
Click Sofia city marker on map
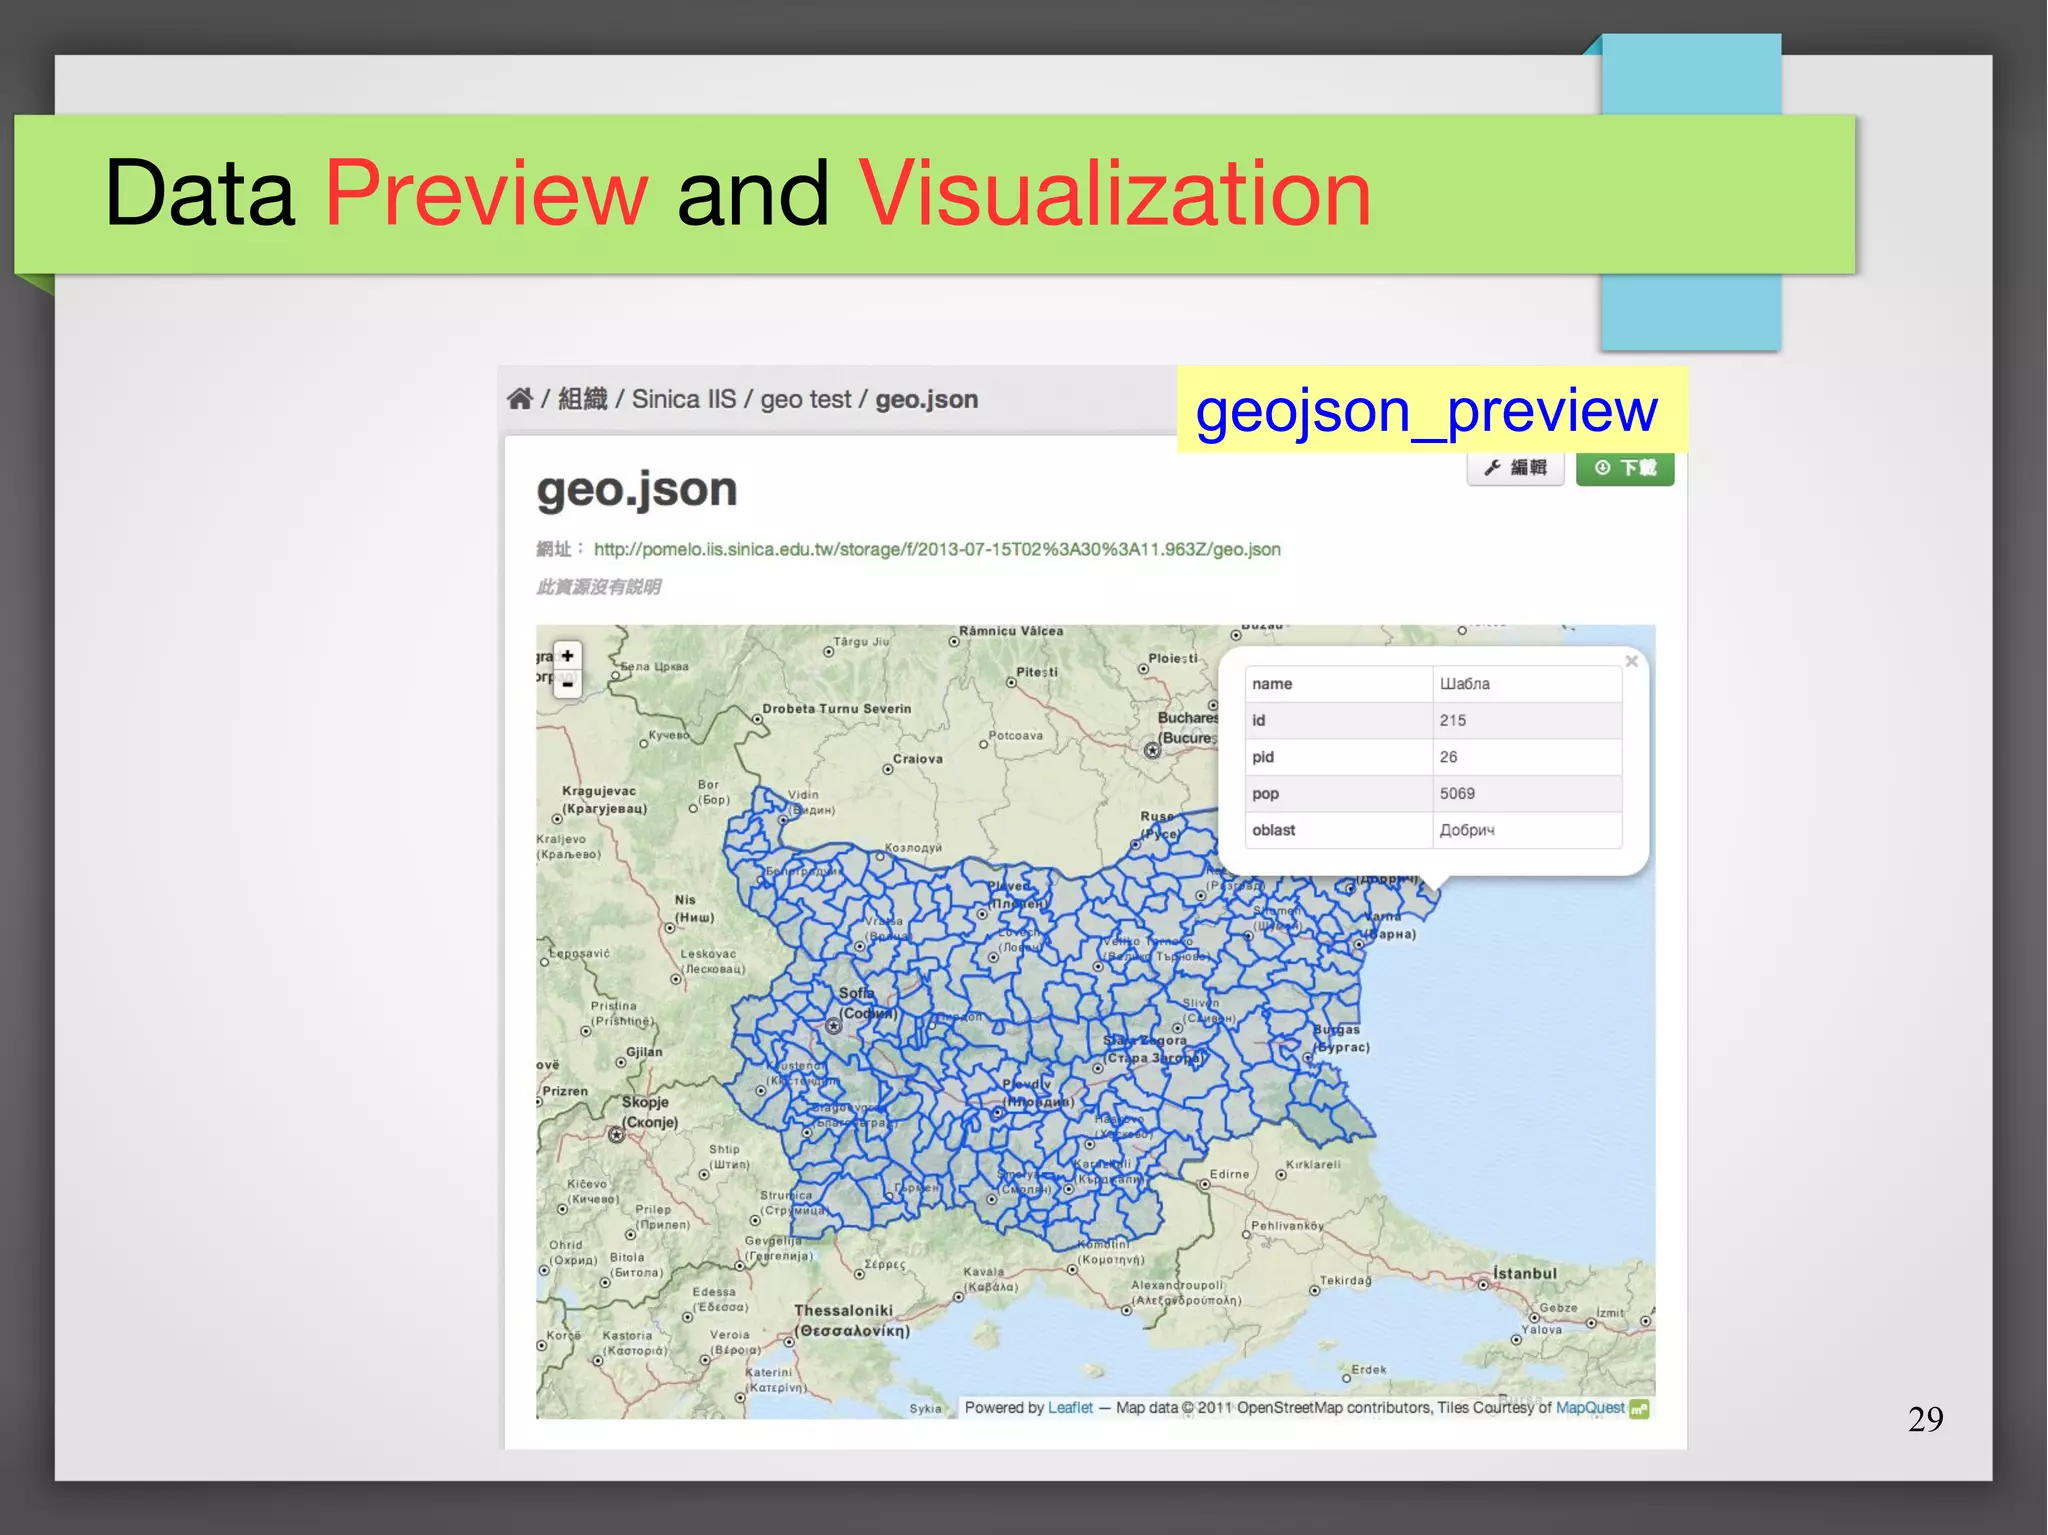pos(833,1025)
